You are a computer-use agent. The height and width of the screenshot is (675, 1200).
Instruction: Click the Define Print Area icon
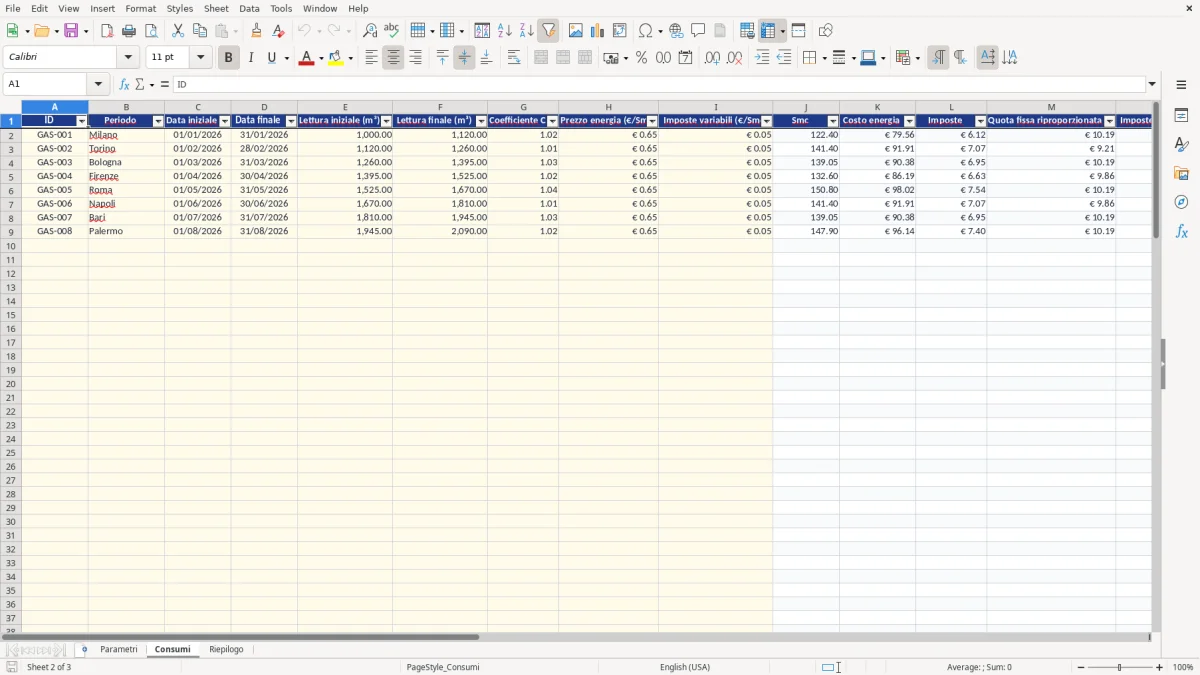click(x=747, y=31)
